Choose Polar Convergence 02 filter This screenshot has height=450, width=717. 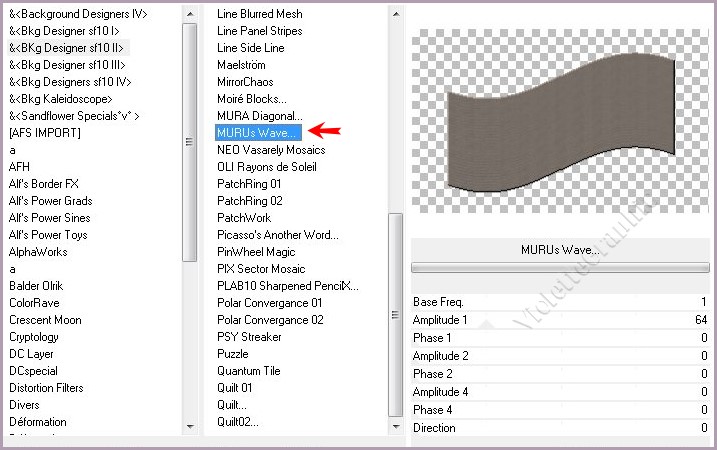point(270,320)
